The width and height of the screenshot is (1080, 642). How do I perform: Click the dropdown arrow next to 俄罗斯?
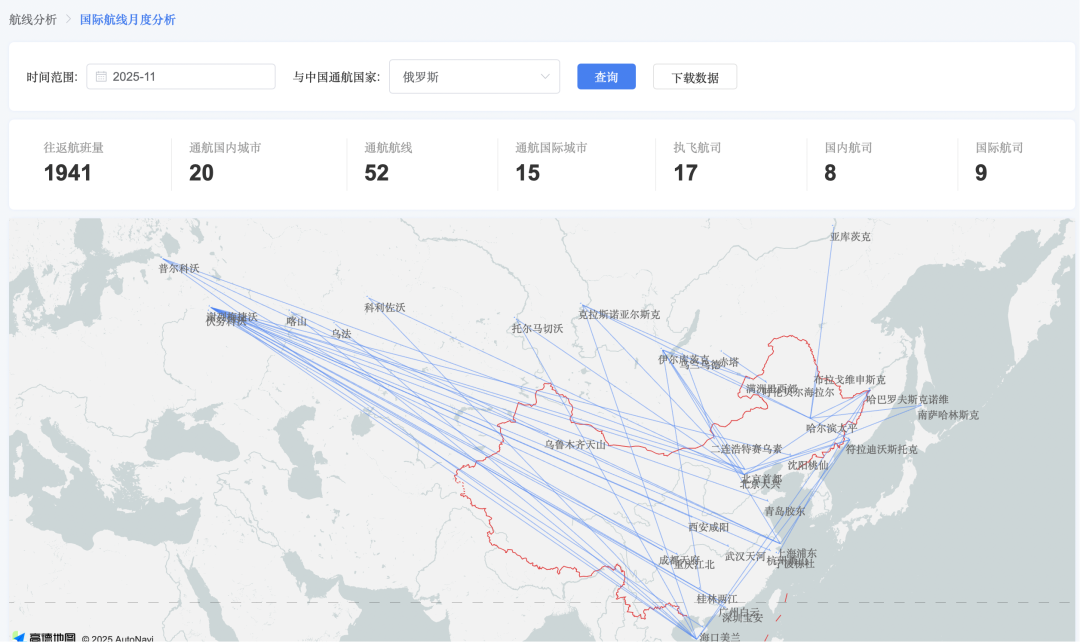point(544,76)
